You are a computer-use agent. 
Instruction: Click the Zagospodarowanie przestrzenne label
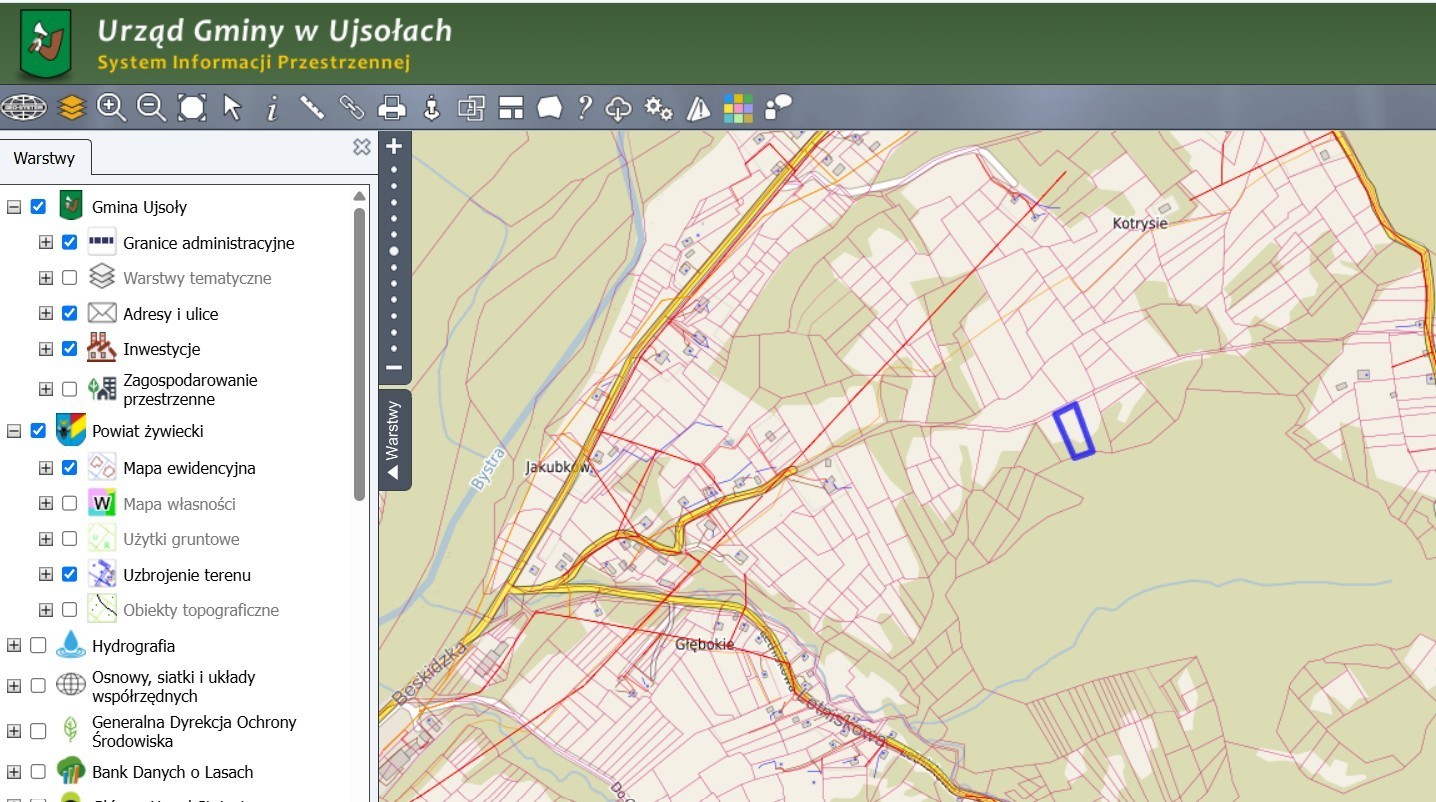[190, 389]
